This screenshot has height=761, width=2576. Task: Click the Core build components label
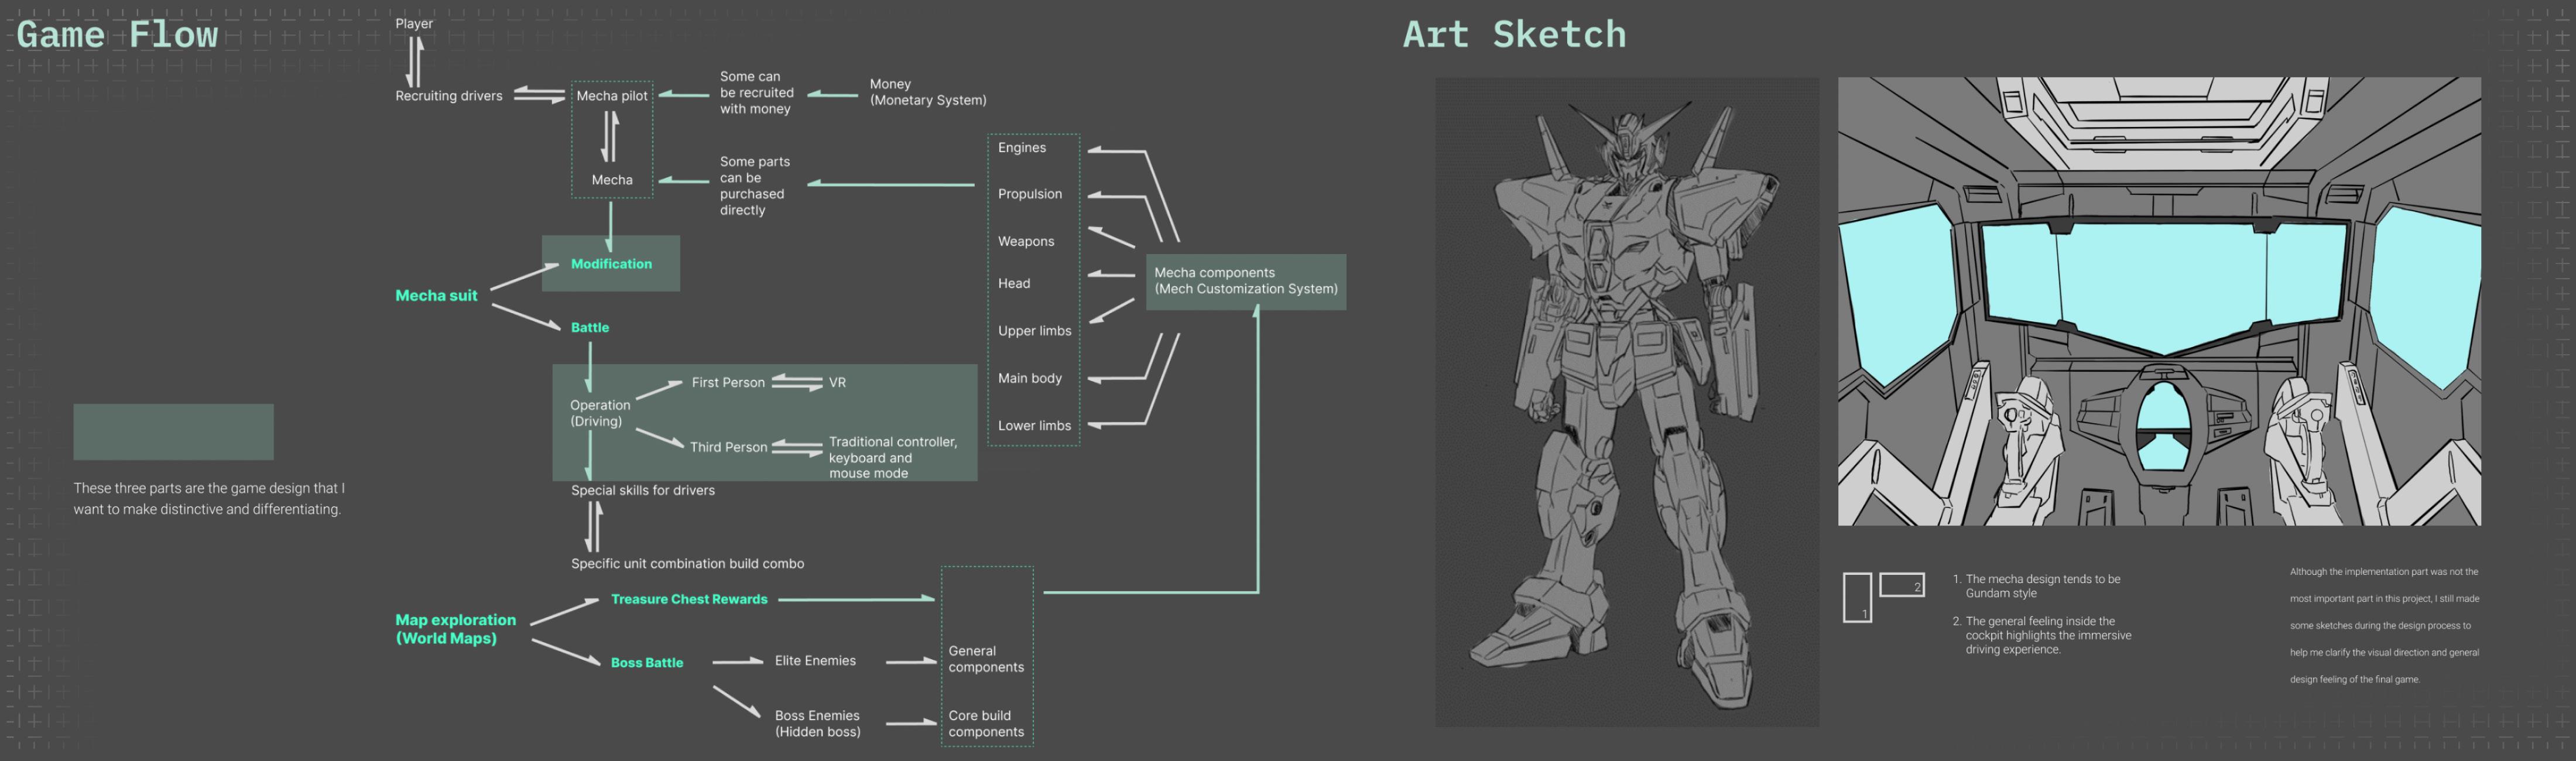point(985,723)
